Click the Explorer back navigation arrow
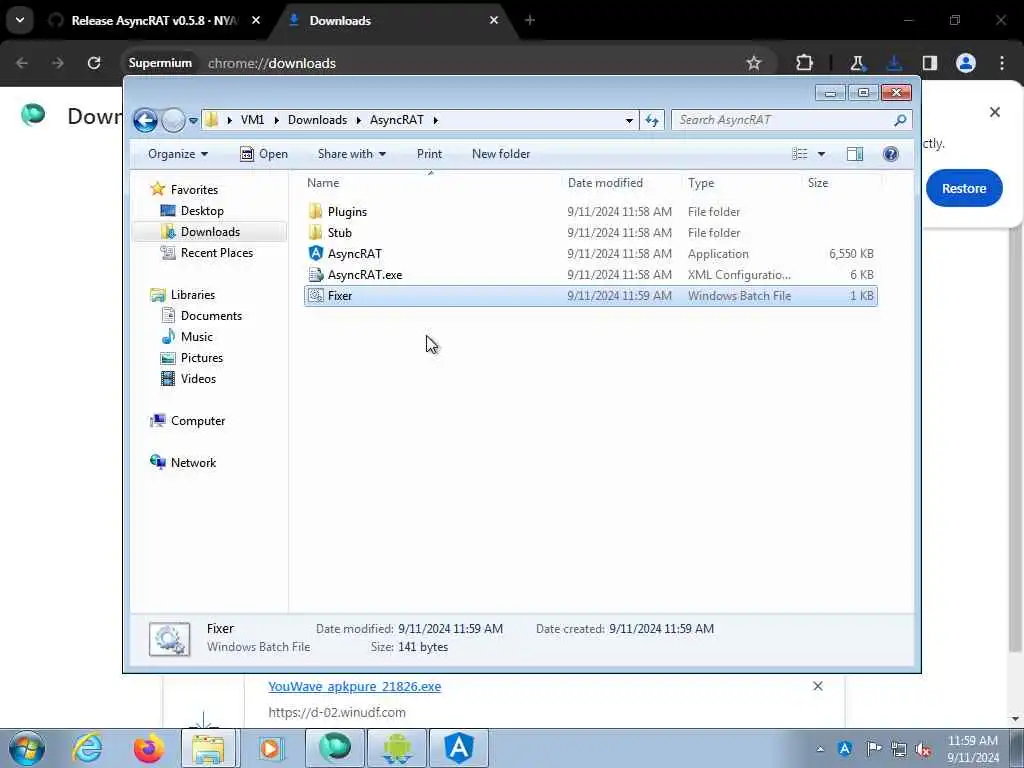Image resolution: width=1024 pixels, height=768 pixels. pos(145,120)
